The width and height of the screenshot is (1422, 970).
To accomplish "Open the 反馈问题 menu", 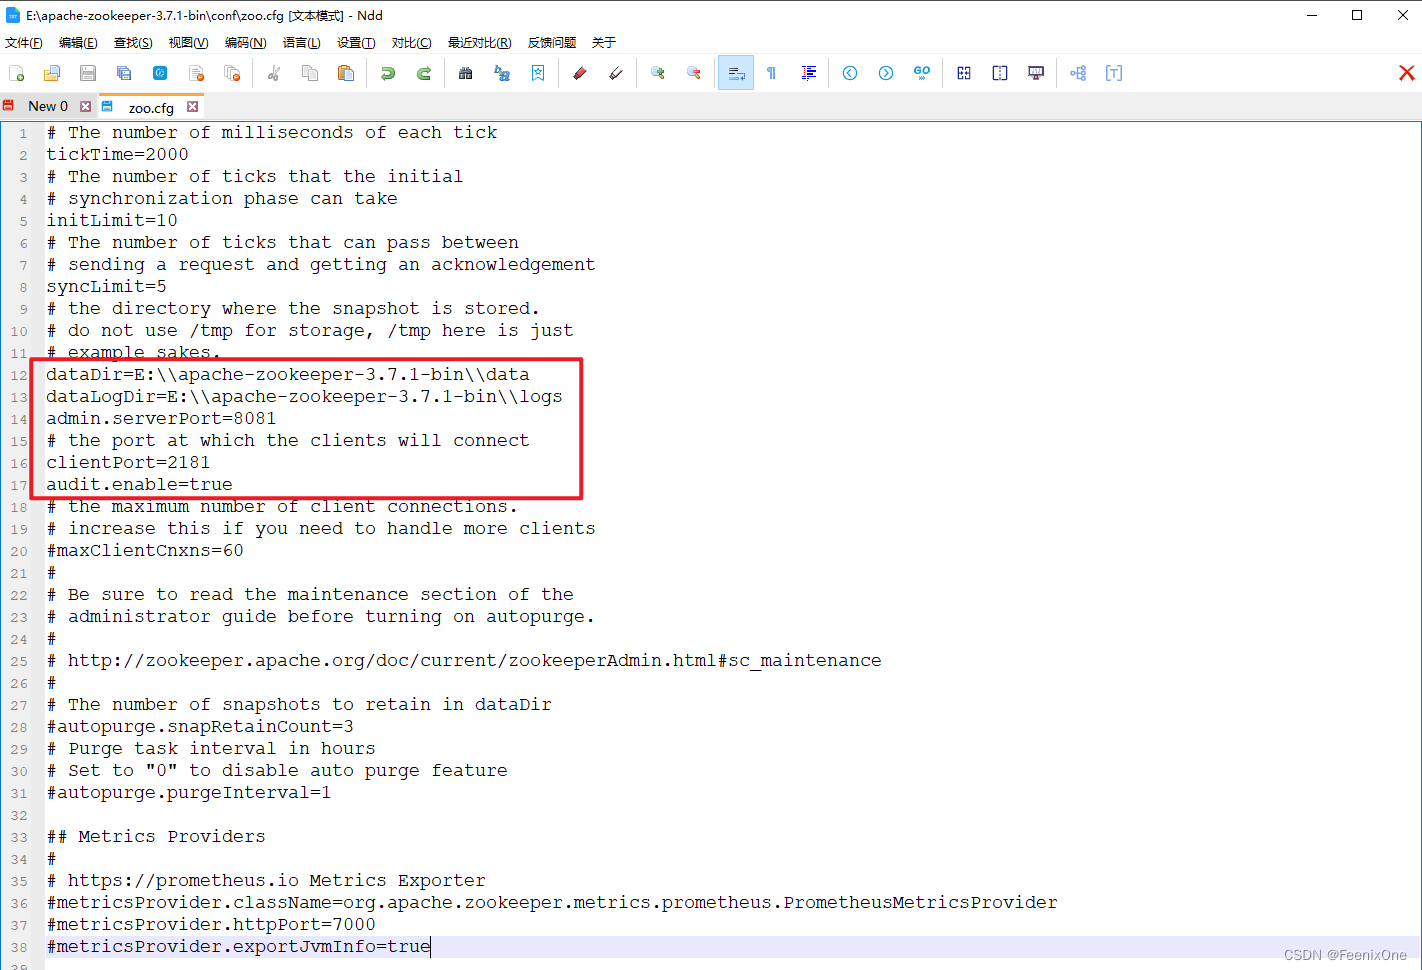I will click(x=552, y=43).
